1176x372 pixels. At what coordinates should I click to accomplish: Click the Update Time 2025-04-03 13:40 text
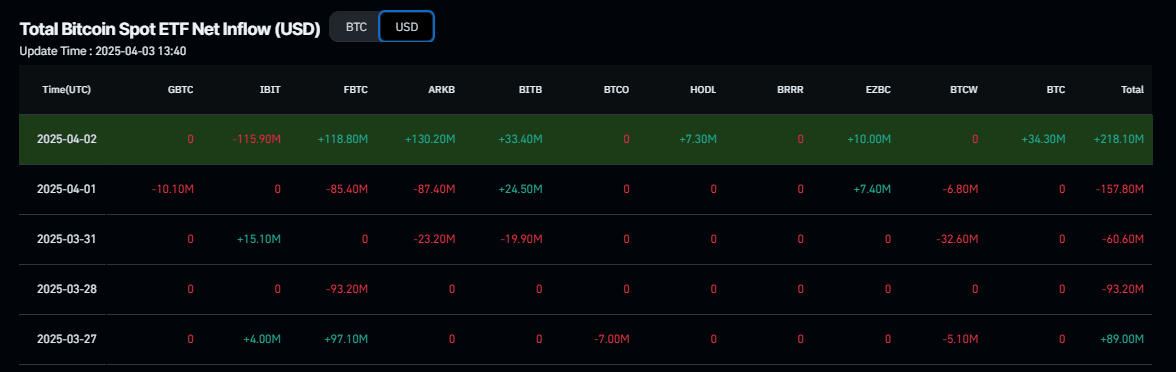103,51
